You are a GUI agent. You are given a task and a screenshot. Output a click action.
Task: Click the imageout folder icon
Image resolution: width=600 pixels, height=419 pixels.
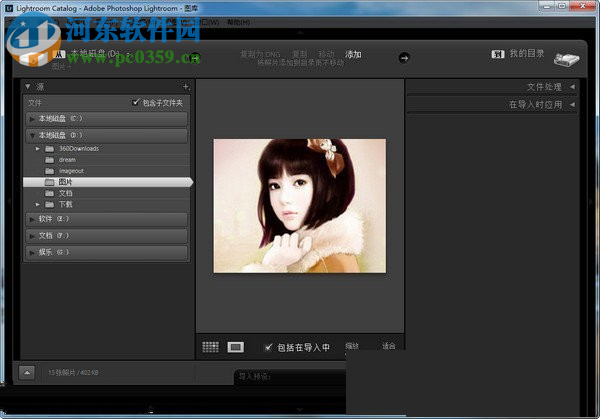(x=49, y=171)
